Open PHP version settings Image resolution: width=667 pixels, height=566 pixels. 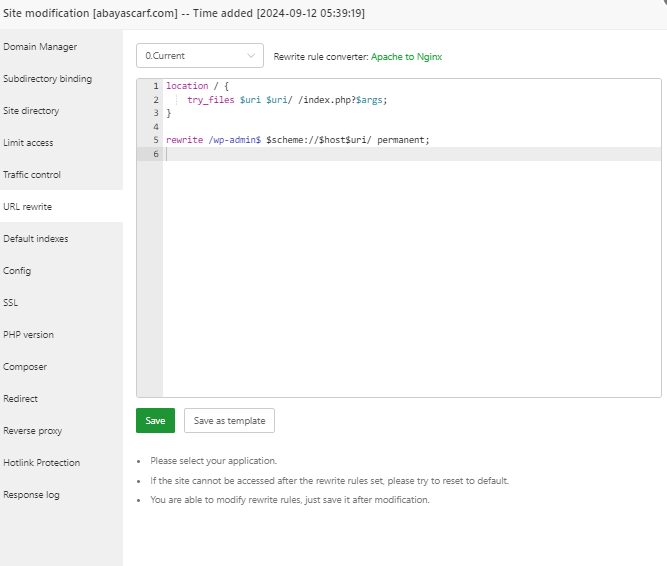(29, 335)
